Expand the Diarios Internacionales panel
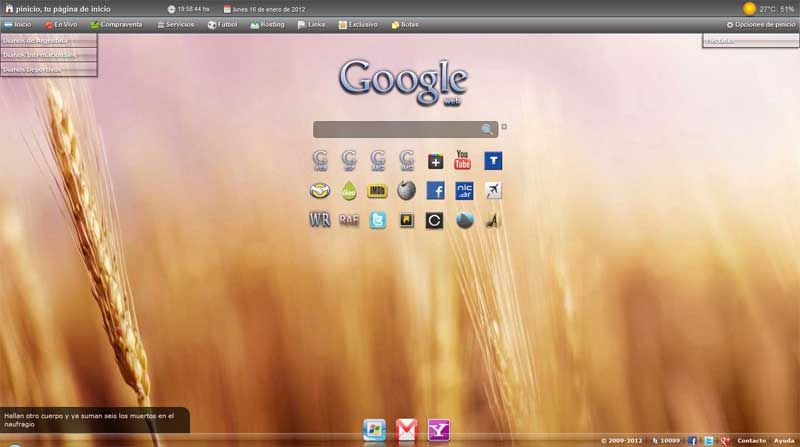800x447 pixels. click(x=48, y=55)
